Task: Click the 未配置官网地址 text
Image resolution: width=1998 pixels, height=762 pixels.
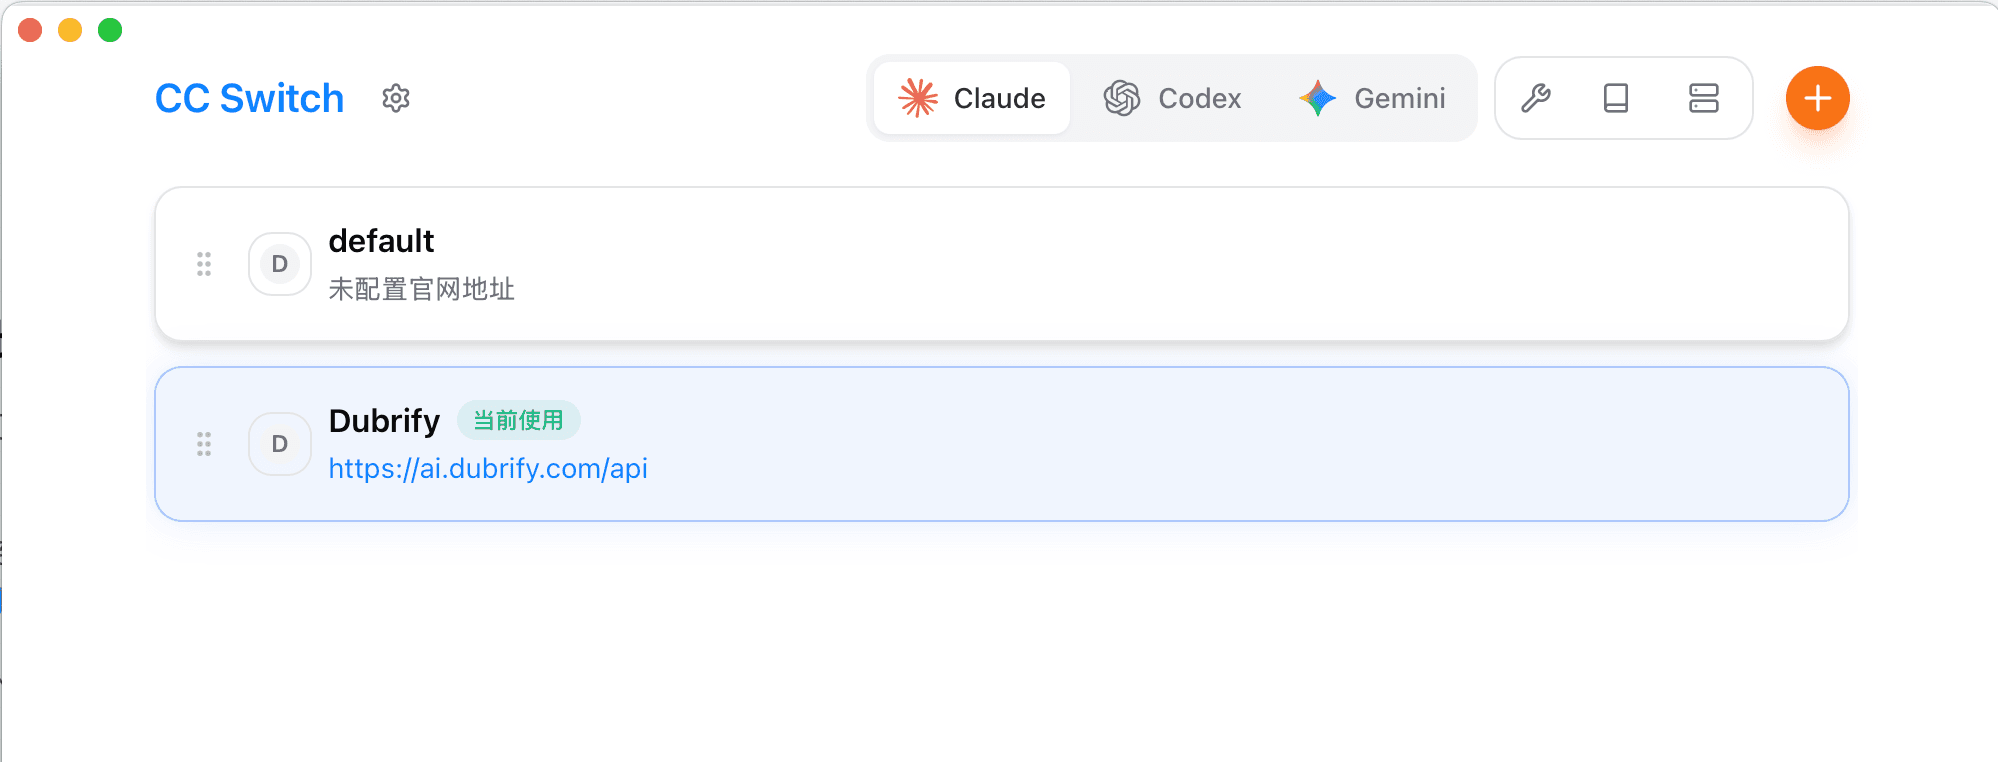Action: click(421, 289)
